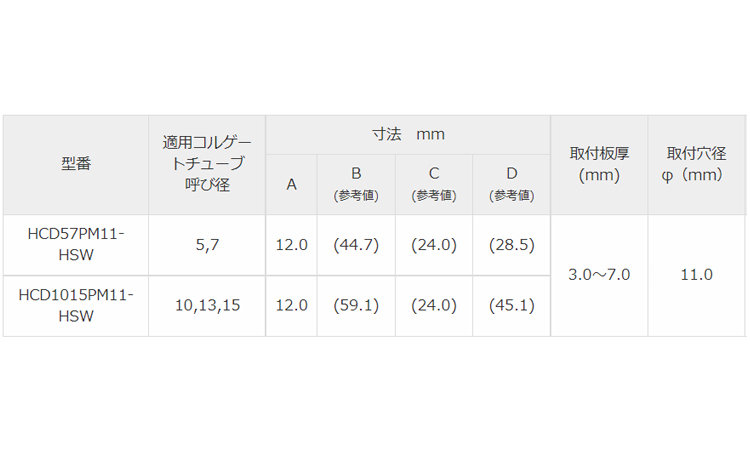Click the 取付穴径 φ (mm) header cell

coord(695,164)
